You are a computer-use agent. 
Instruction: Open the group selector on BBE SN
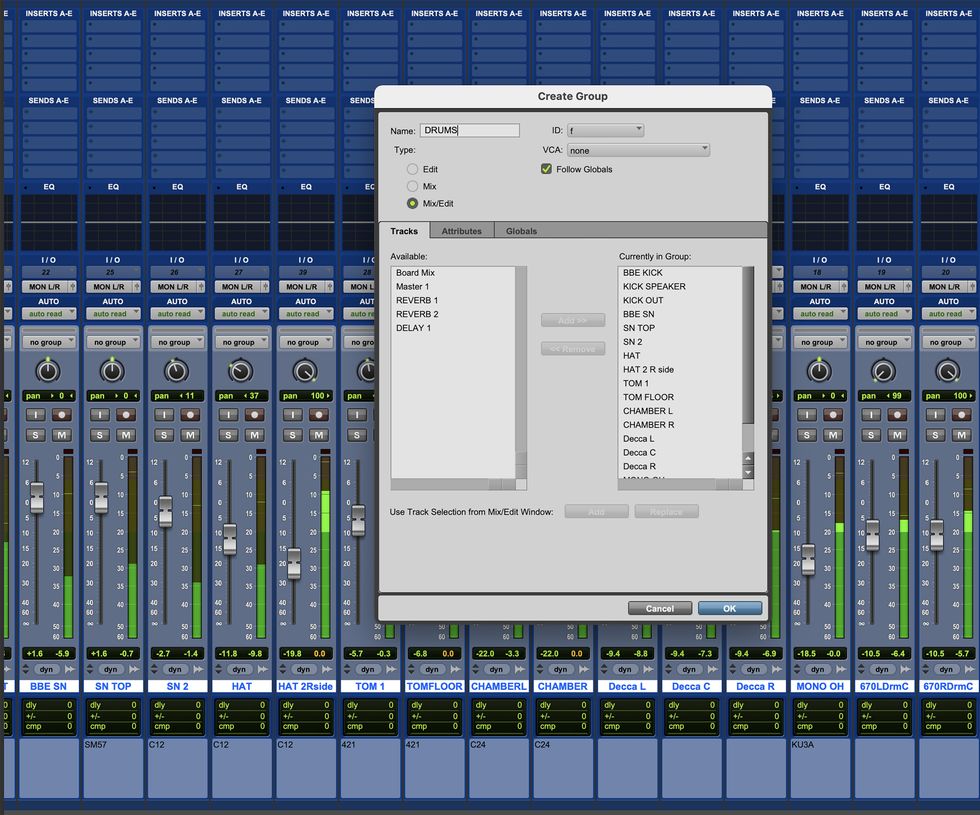(49, 342)
